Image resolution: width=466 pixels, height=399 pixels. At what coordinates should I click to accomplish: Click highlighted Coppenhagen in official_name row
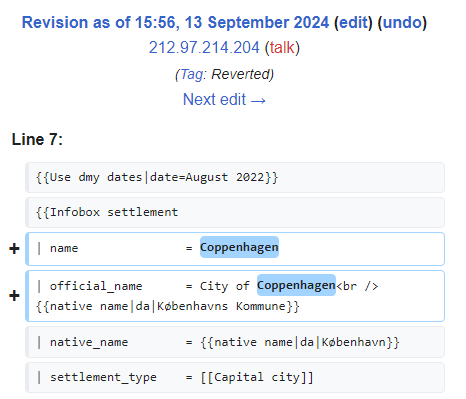tap(296, 285)
